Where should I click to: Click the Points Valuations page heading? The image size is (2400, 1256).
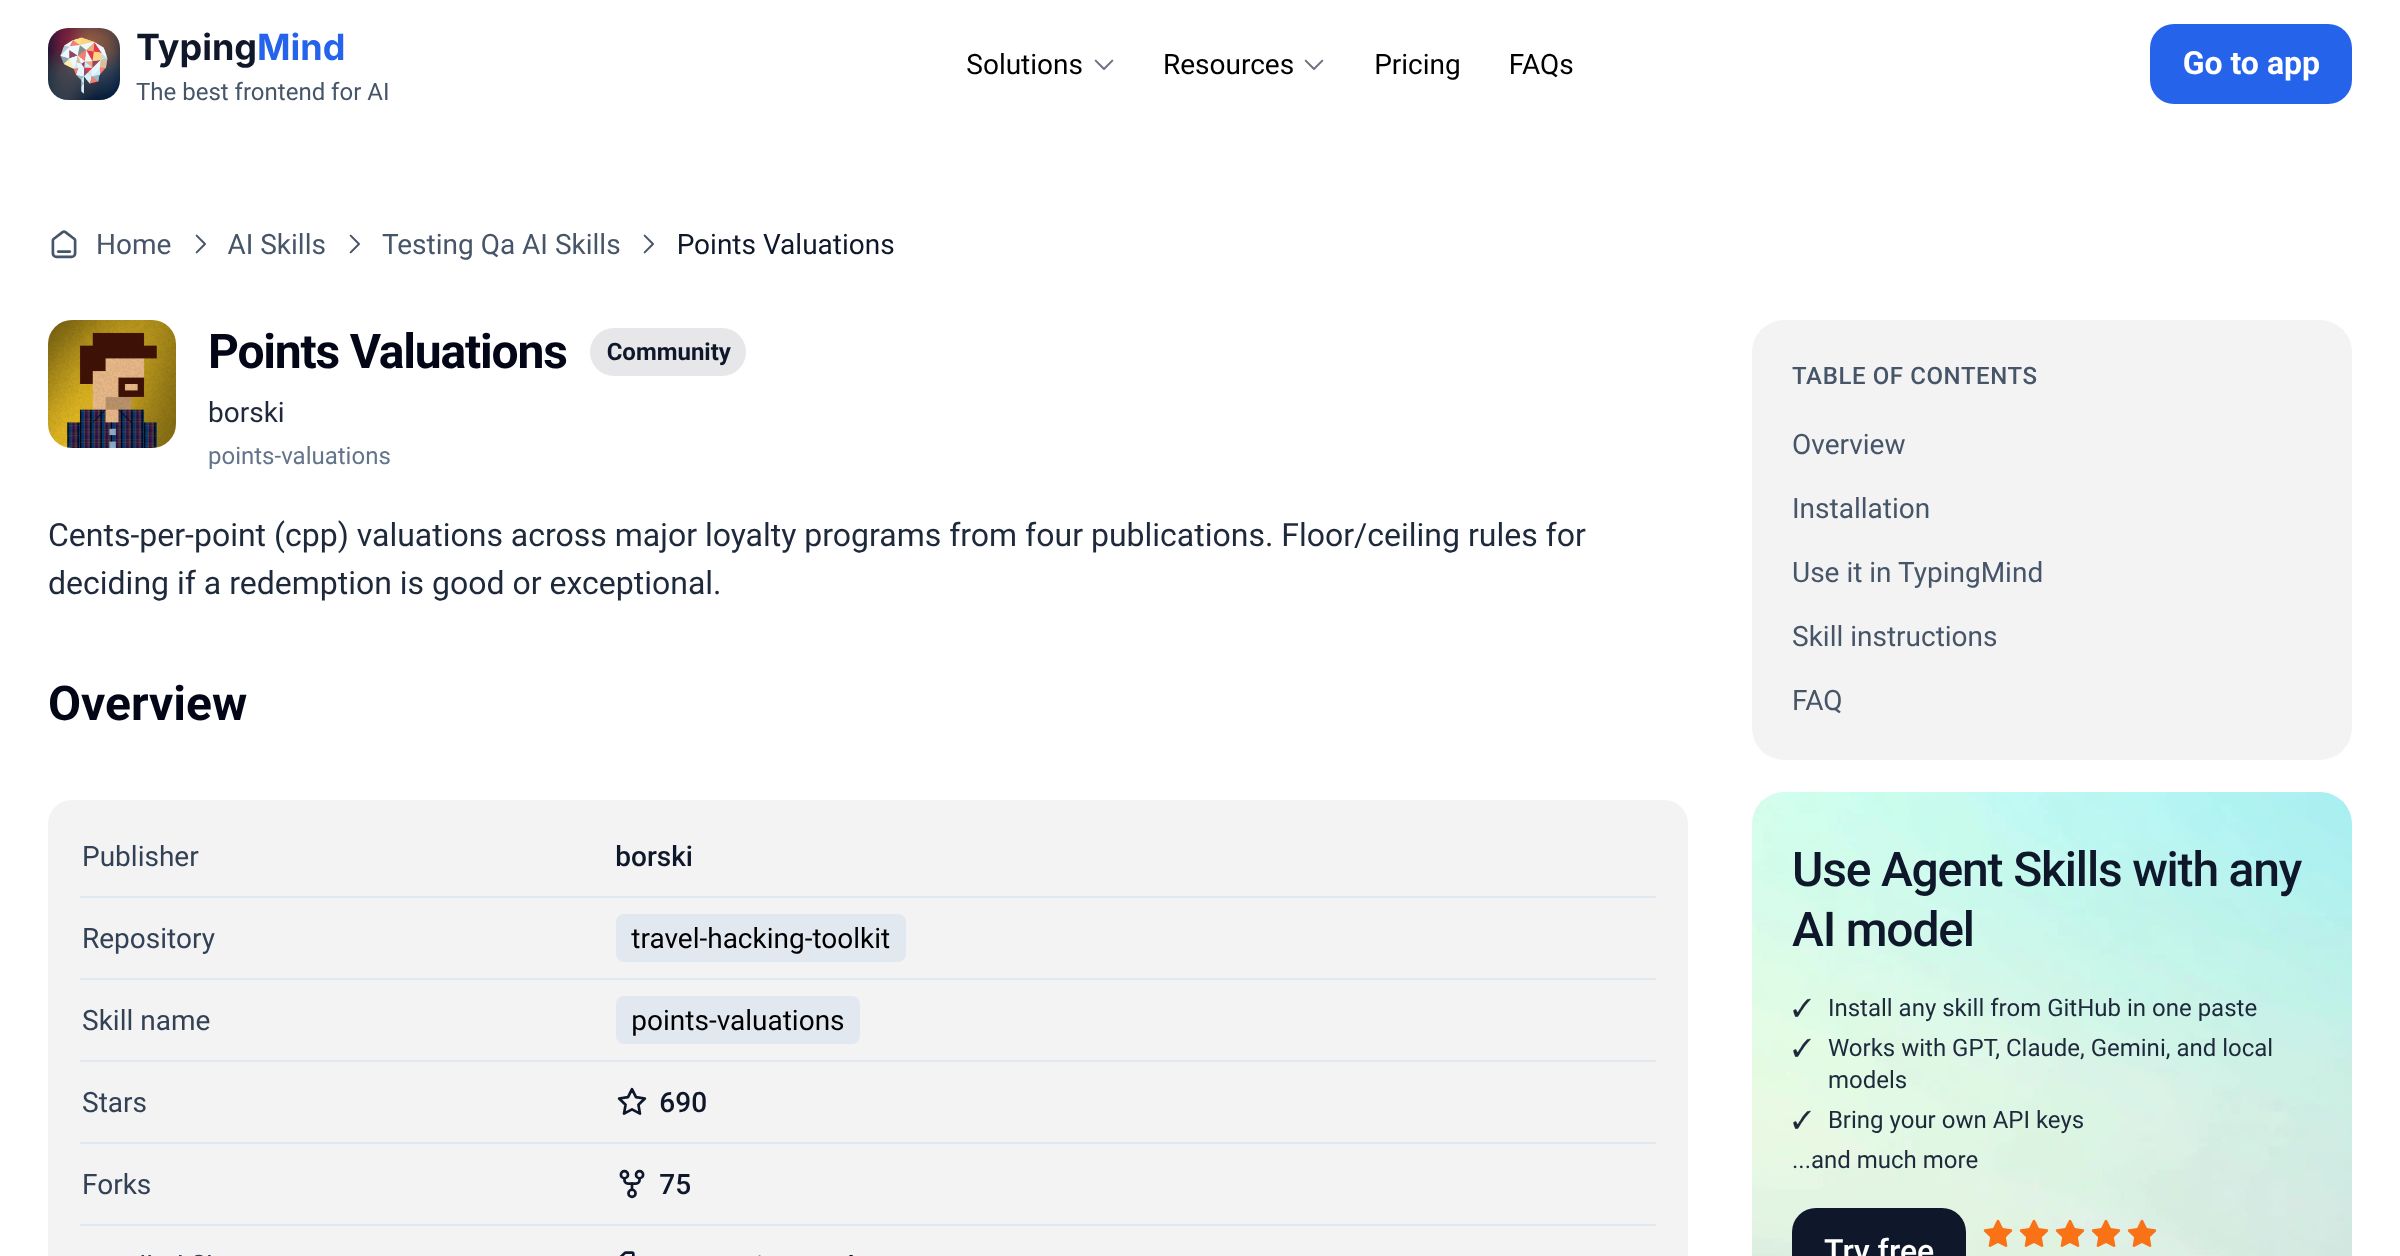click(x=387, y=352)
